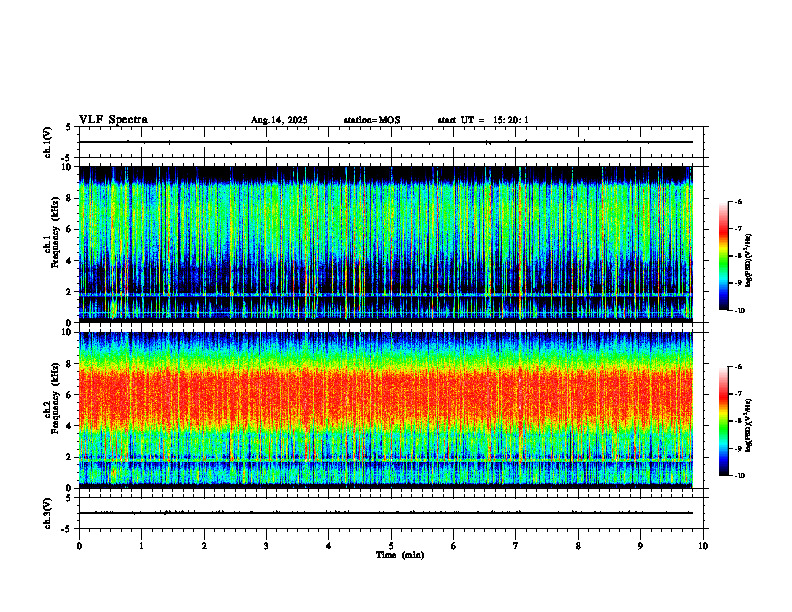Click the ch.2 frequency tick "6"
Screen dimensions: 792x612
pos(69,395)
